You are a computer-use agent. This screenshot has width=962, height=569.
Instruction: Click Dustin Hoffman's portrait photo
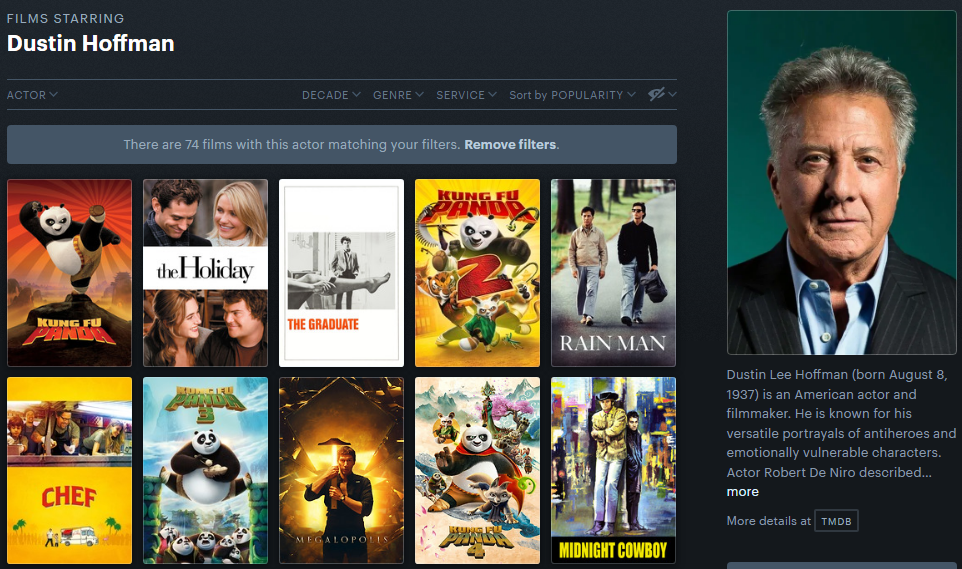click(842, 182)
